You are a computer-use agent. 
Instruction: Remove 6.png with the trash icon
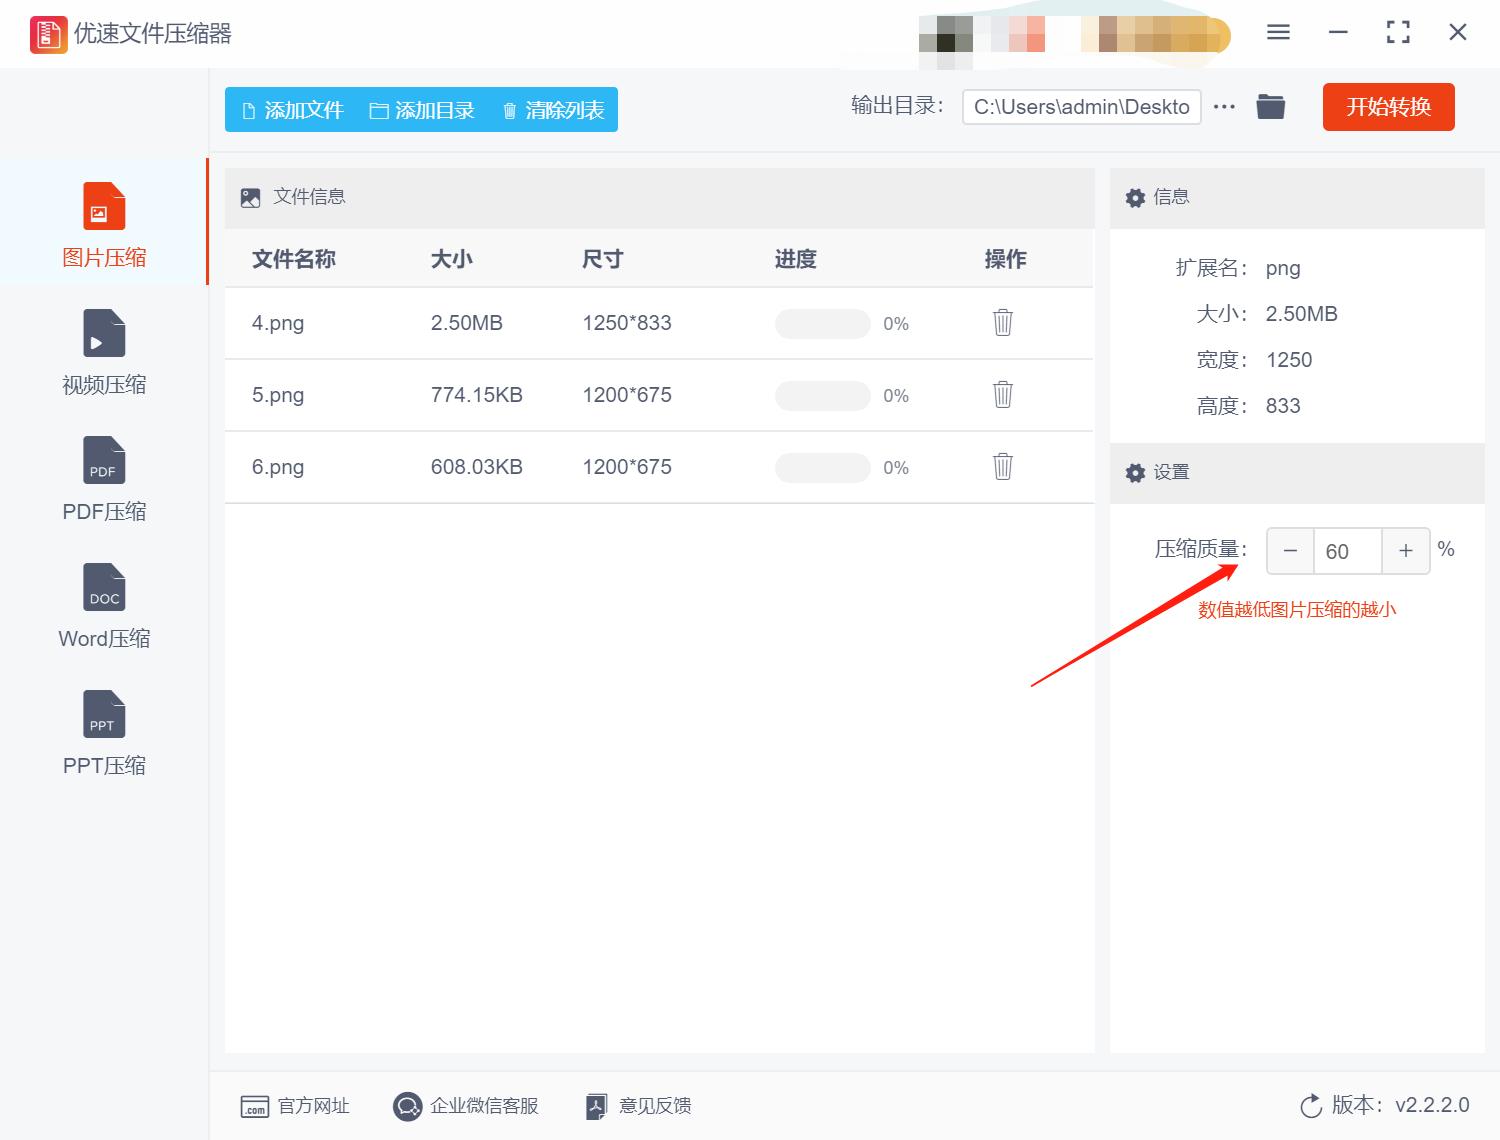point(1002,467)
